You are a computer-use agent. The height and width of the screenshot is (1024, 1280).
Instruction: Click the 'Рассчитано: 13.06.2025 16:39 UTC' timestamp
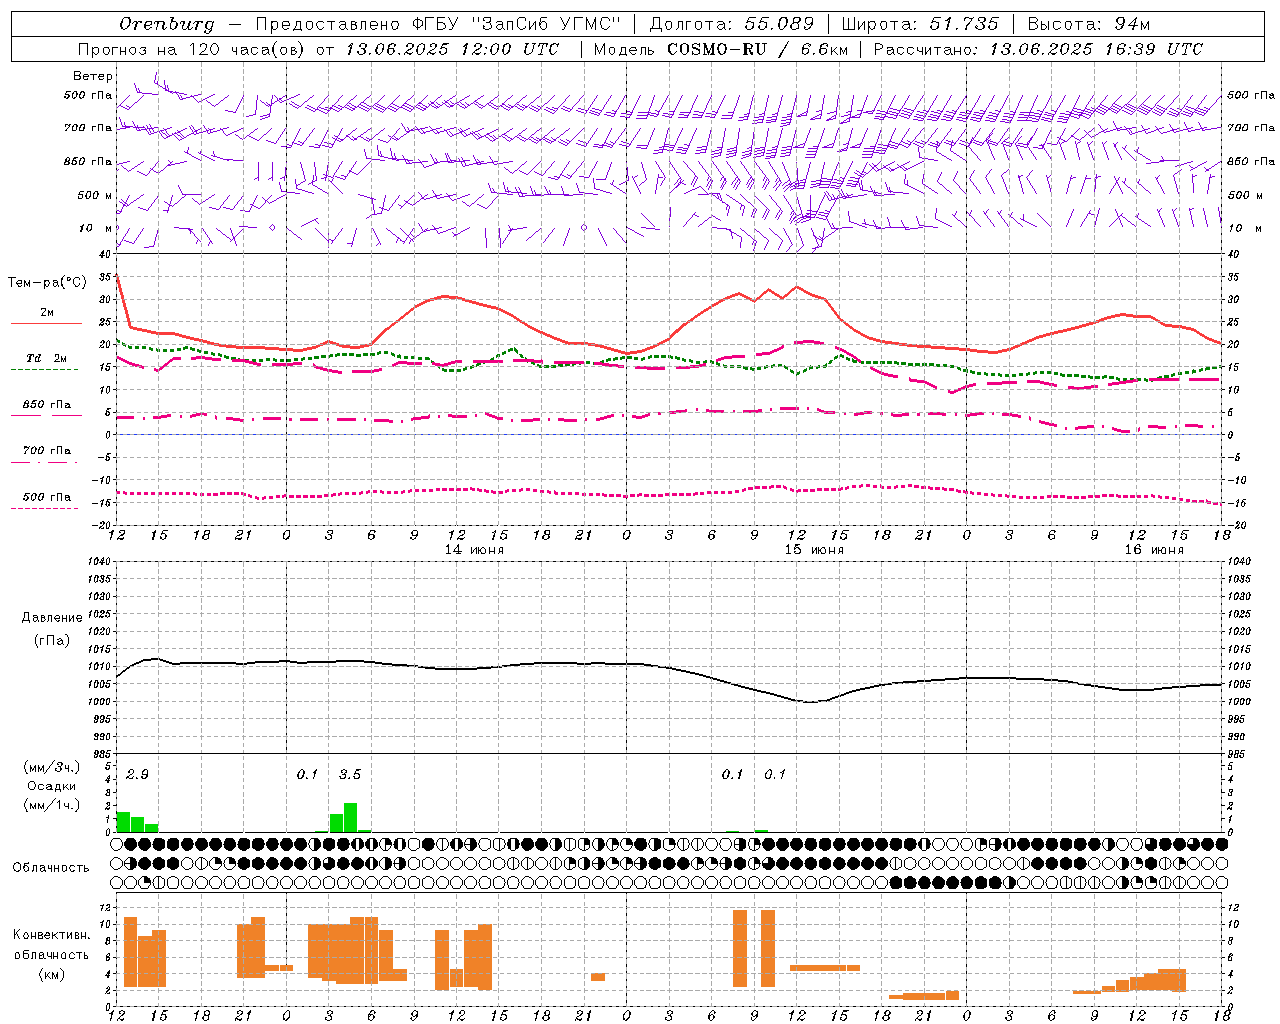pos(1038,49)
